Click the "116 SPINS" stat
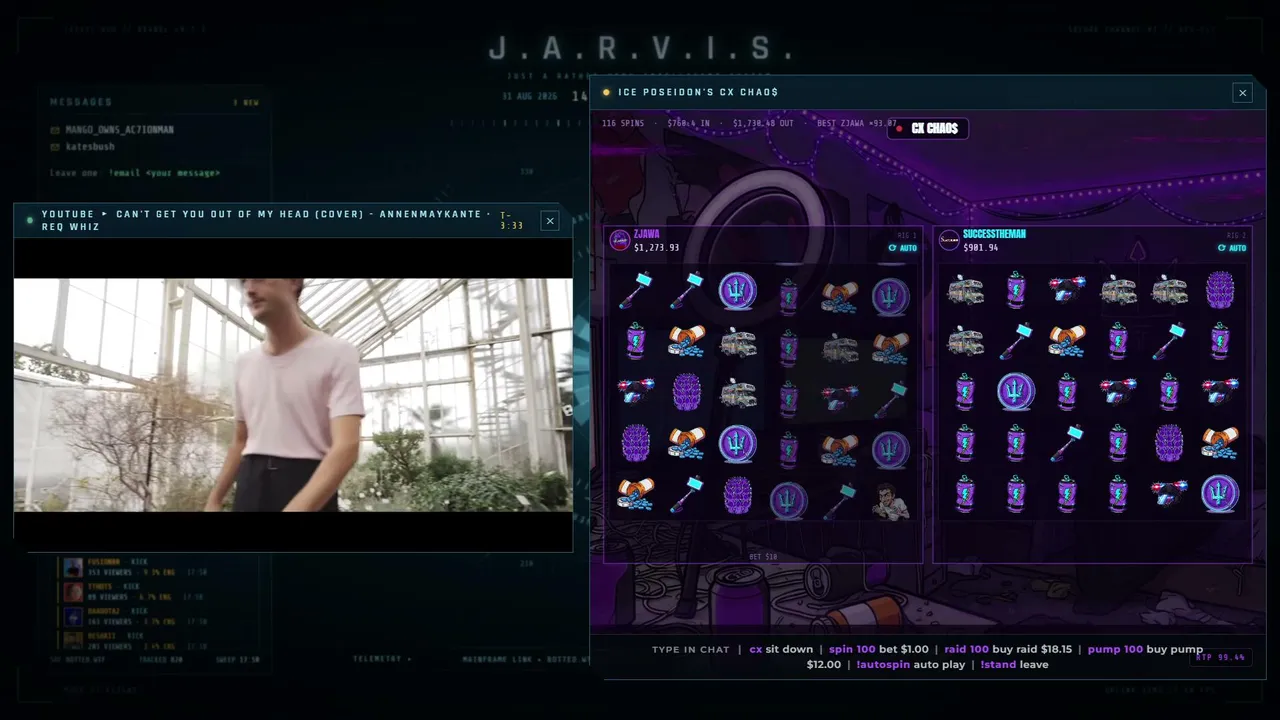Viewport: 1280px width, 720px height. tap(623, 124)
